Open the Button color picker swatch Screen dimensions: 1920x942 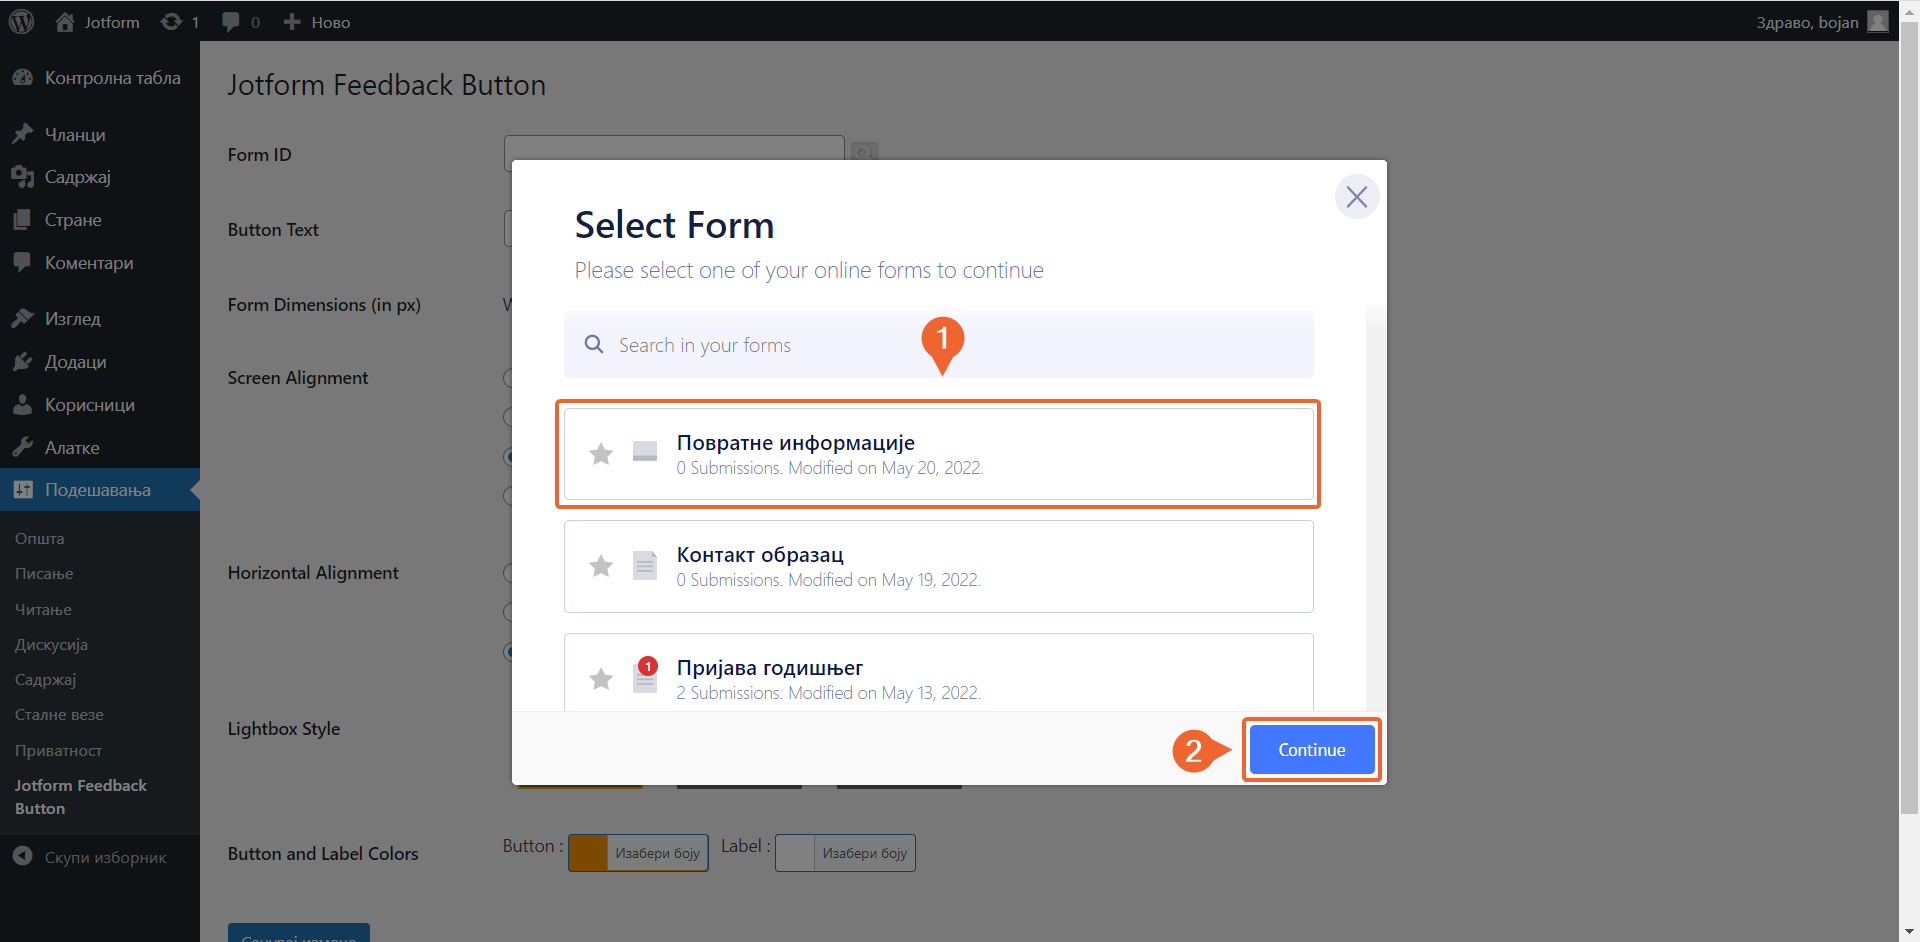[x=588, y=853]
